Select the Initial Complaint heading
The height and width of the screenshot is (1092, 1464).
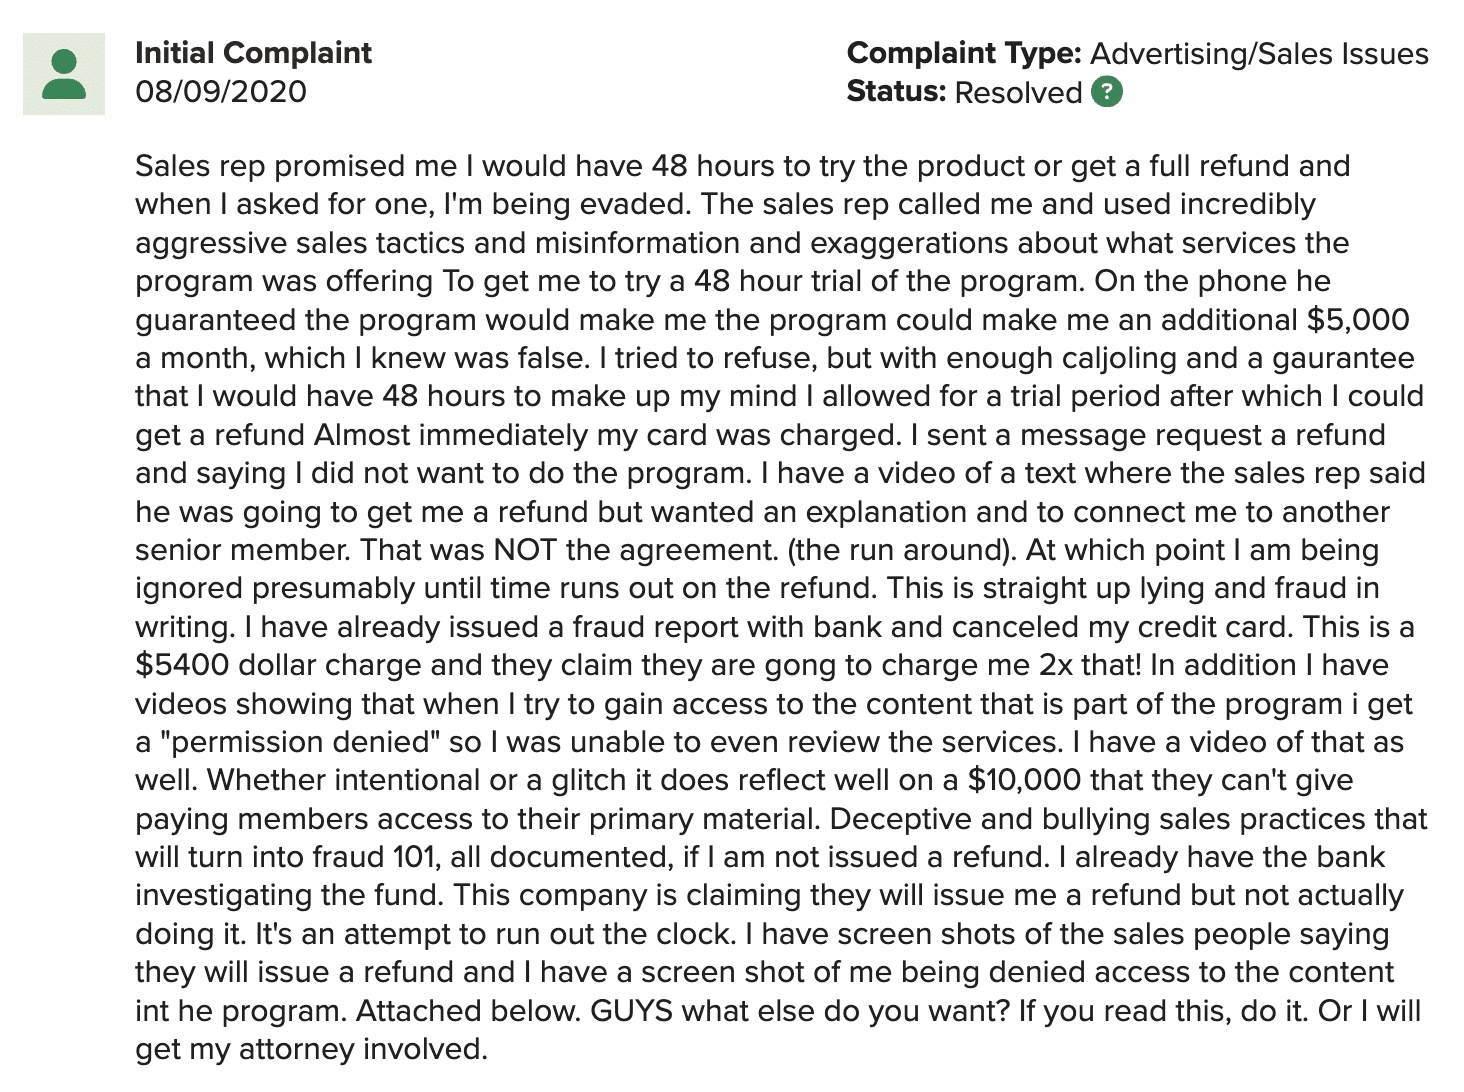point(253,53)
